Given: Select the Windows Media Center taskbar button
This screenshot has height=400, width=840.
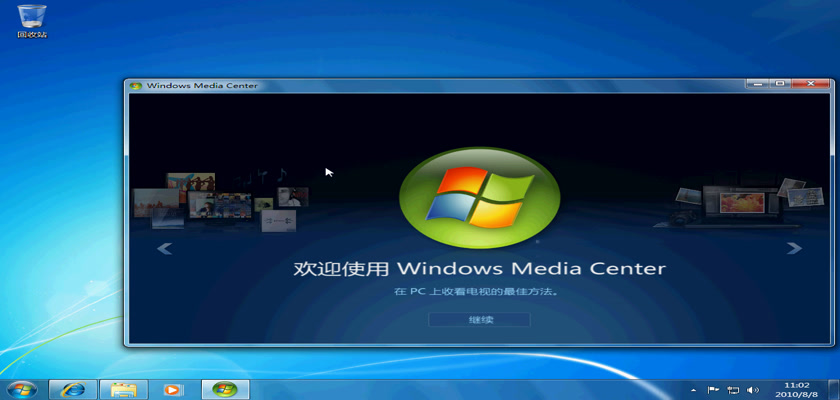Looking at the screenshot, I should click(225, 389).
